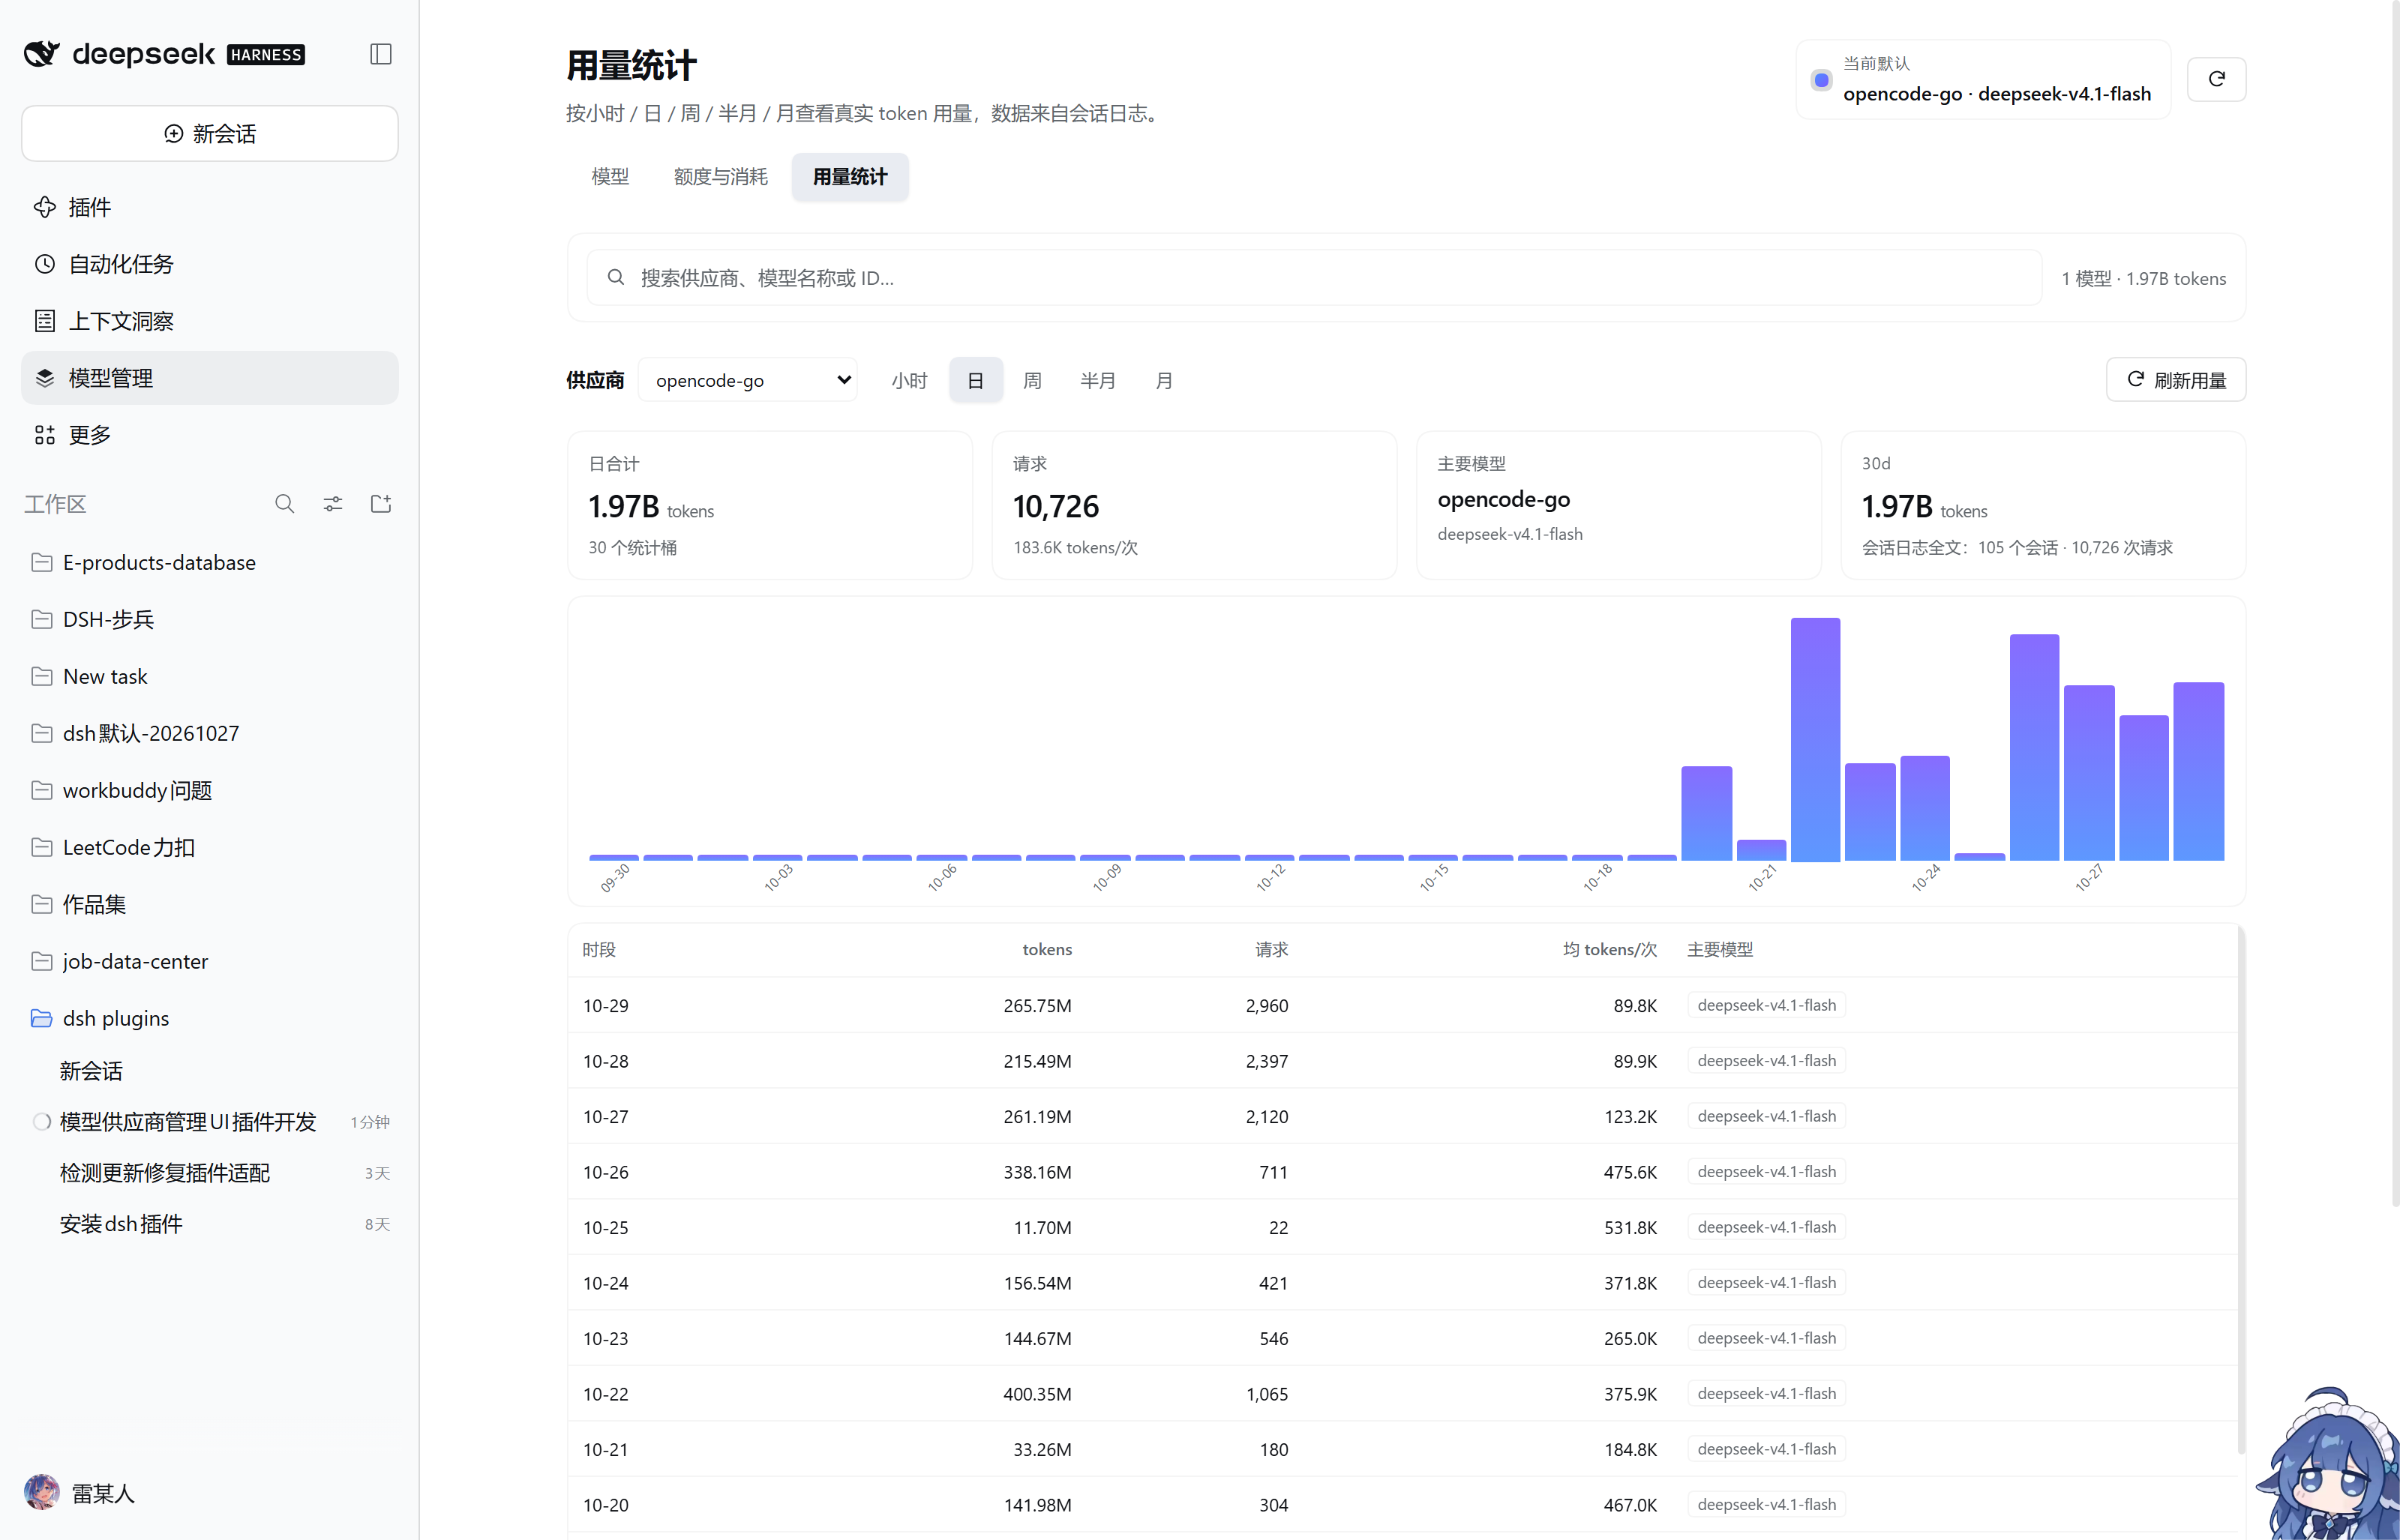Open 上下文洞察 context insights

[x=210, y=321]
